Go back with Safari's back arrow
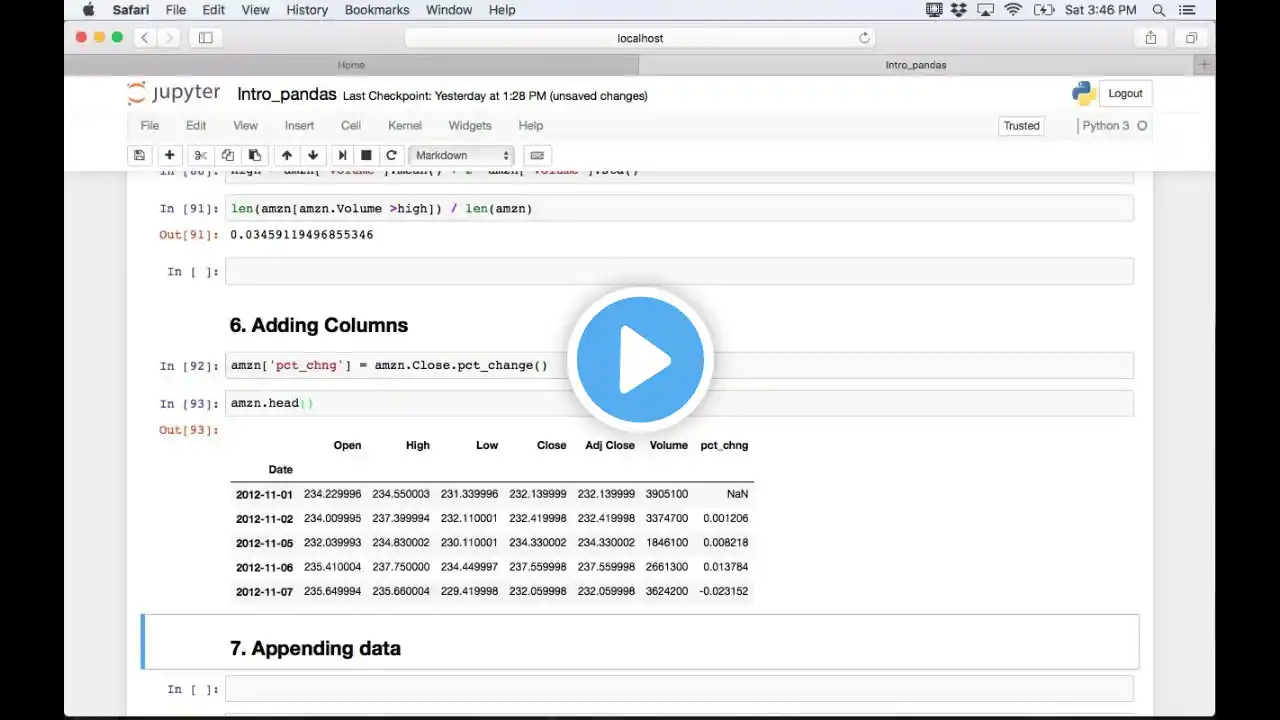The width and height of the screenshot is (1280, 720). pos(145,38)
